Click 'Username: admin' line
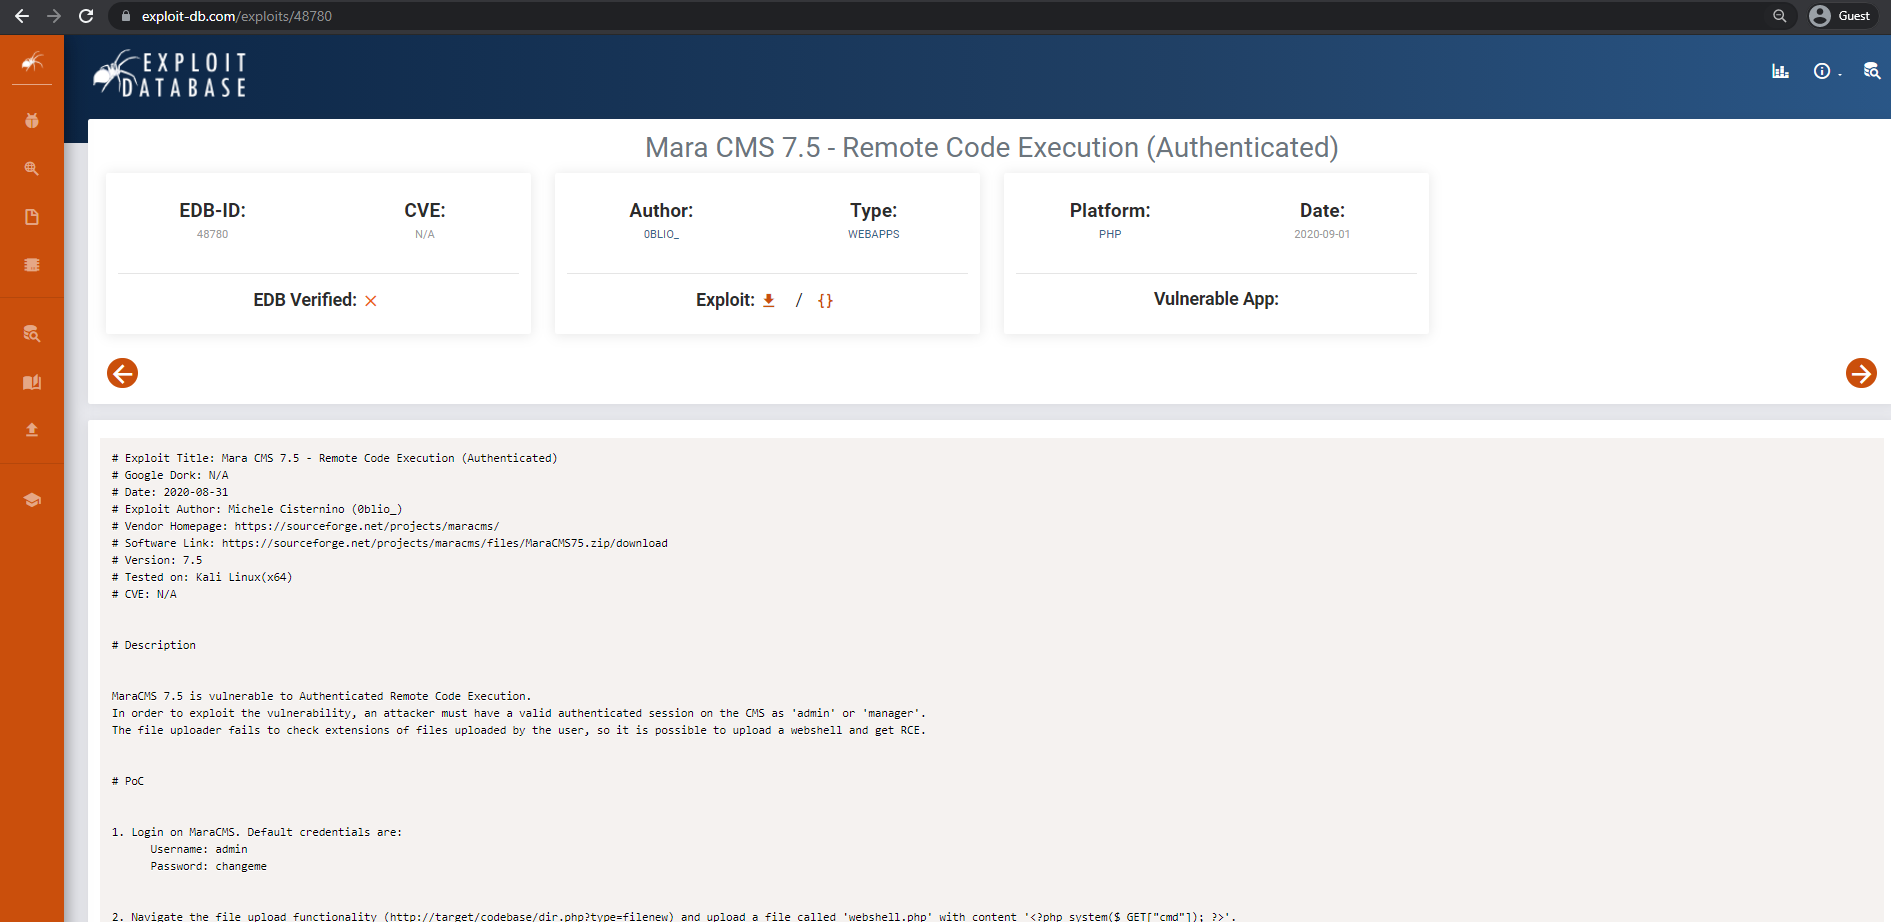The image size is (1891, 922). click(x=199, y=849)
